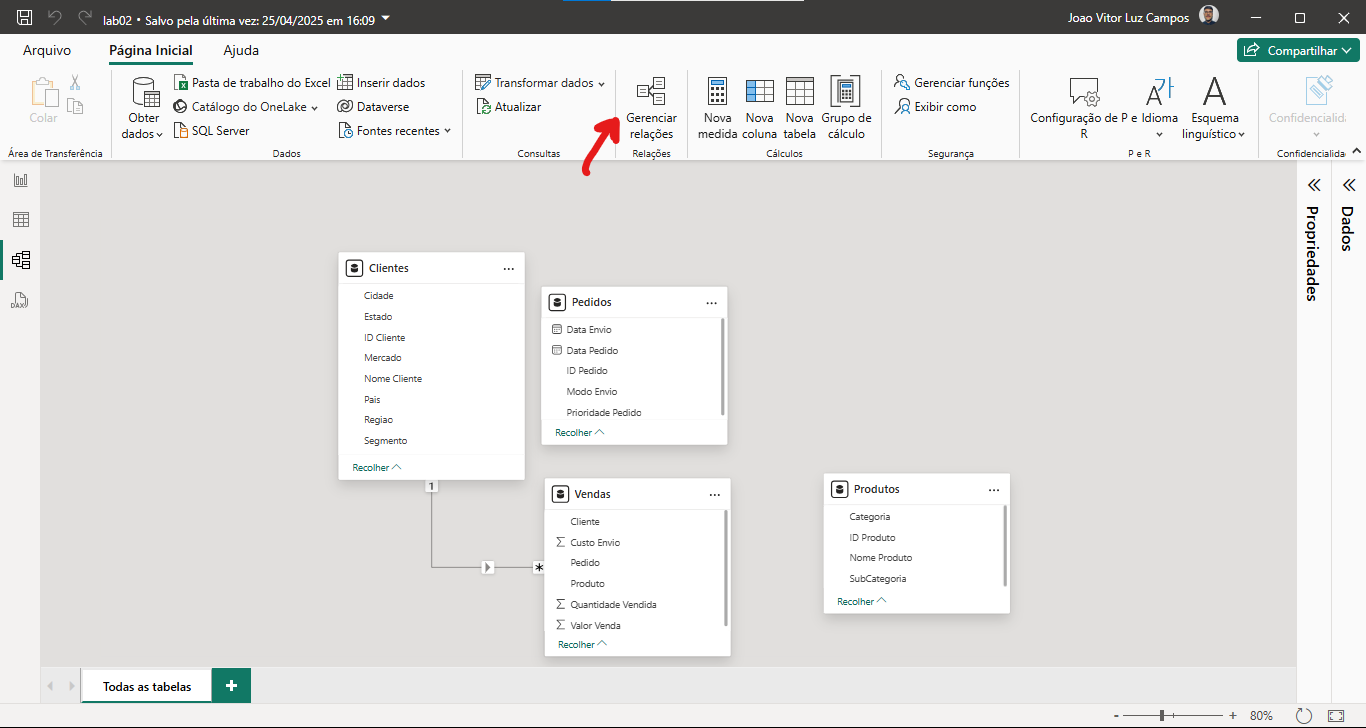Open more options for Pedidos table

pyautogui.click(x=711, y=302)
